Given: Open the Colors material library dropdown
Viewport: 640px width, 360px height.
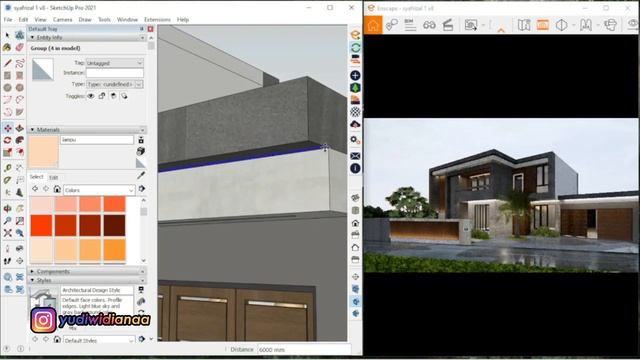Looking at the screenshot, I should click(99, 190).
